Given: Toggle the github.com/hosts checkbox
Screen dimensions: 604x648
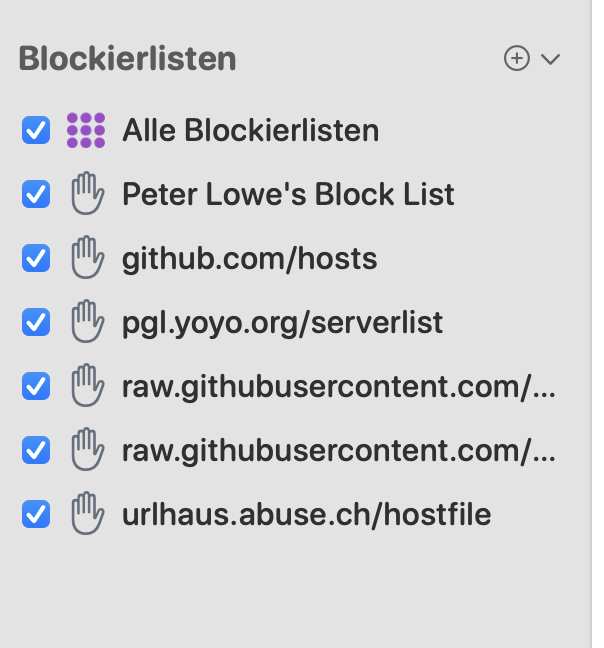Looking at the screenshot, I should (36, 258).
